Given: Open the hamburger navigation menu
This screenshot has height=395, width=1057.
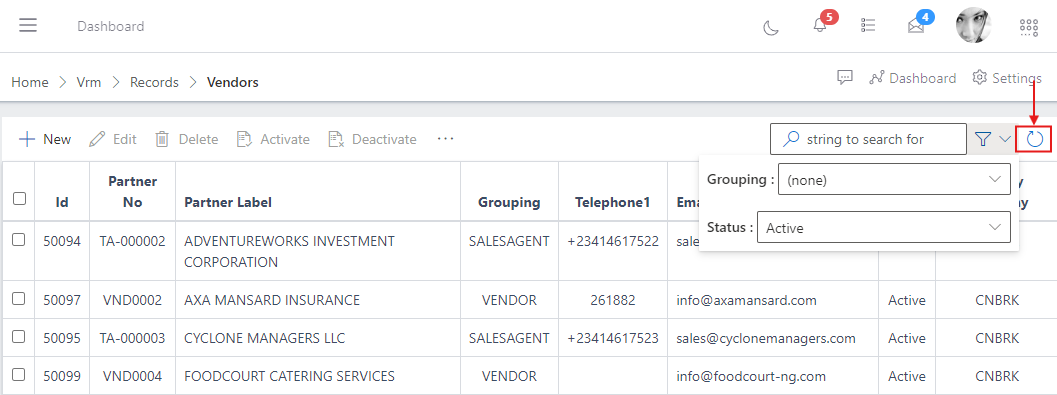Looking at the screenshot, I should pos(28,26).
